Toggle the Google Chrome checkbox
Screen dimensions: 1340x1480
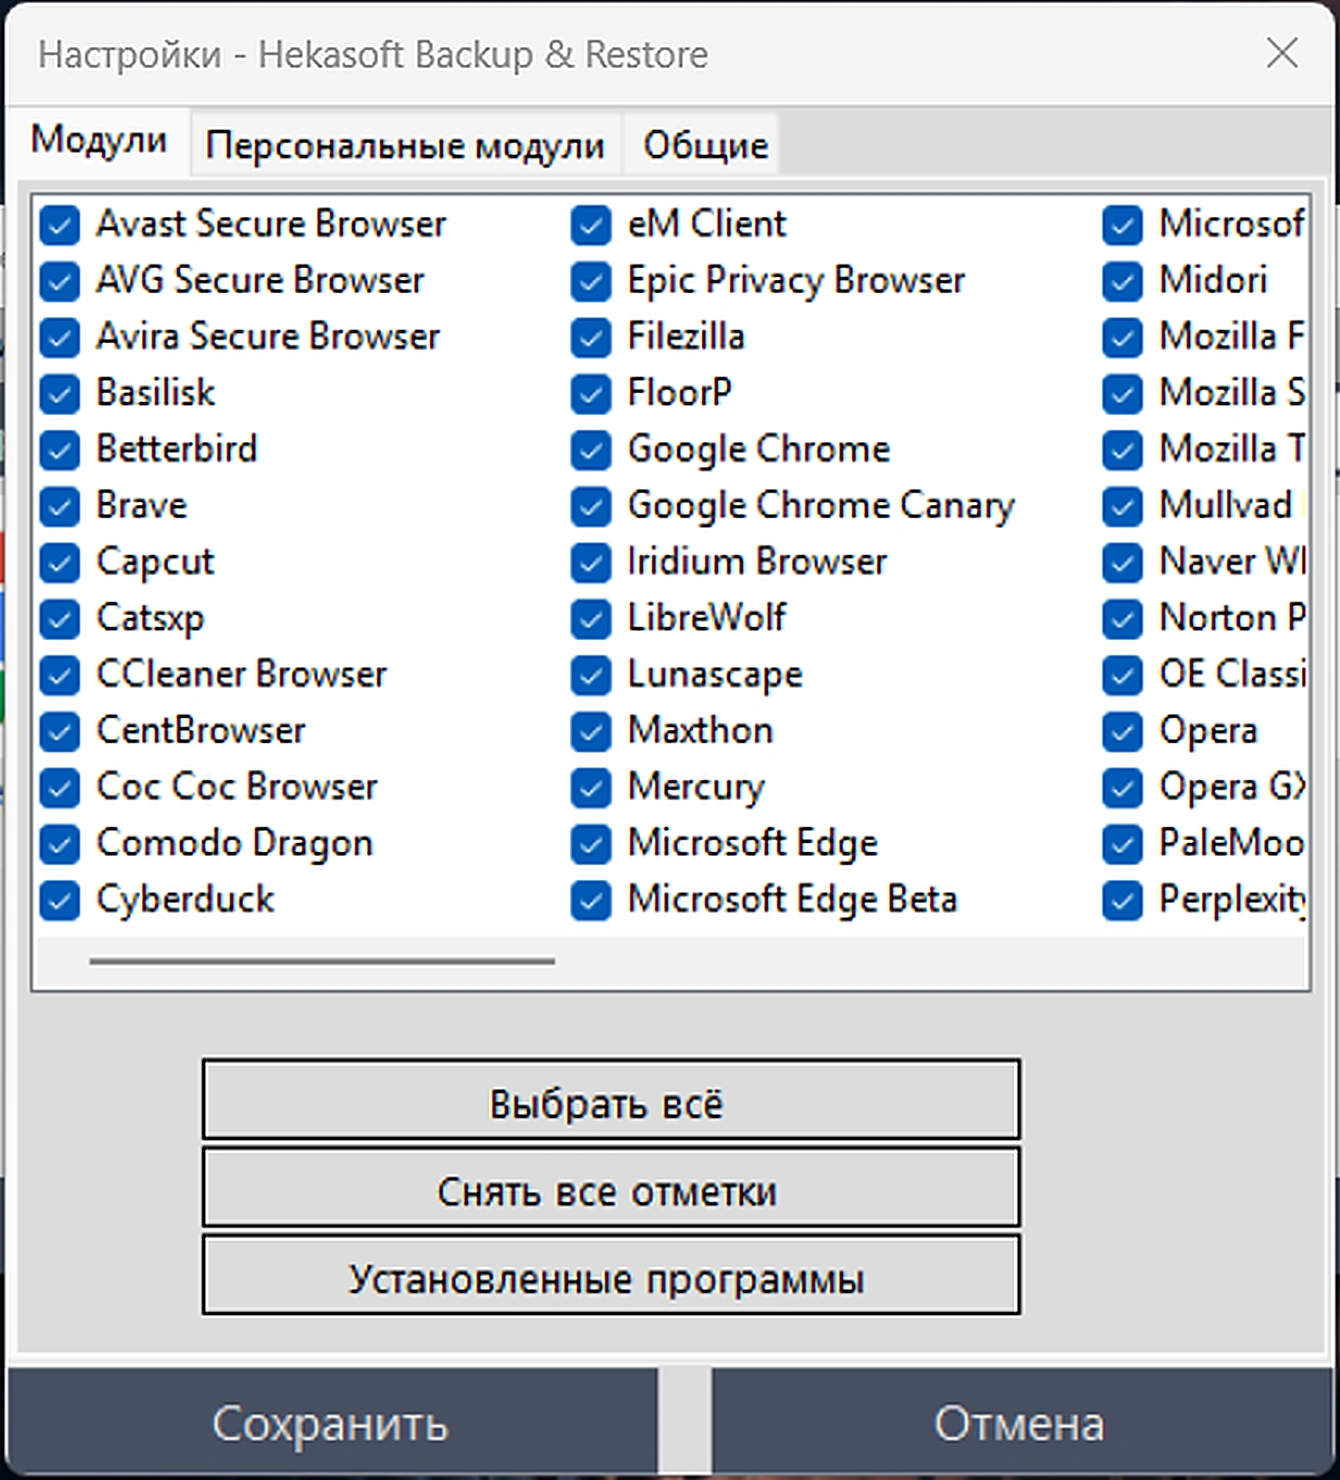coord(591,450)
